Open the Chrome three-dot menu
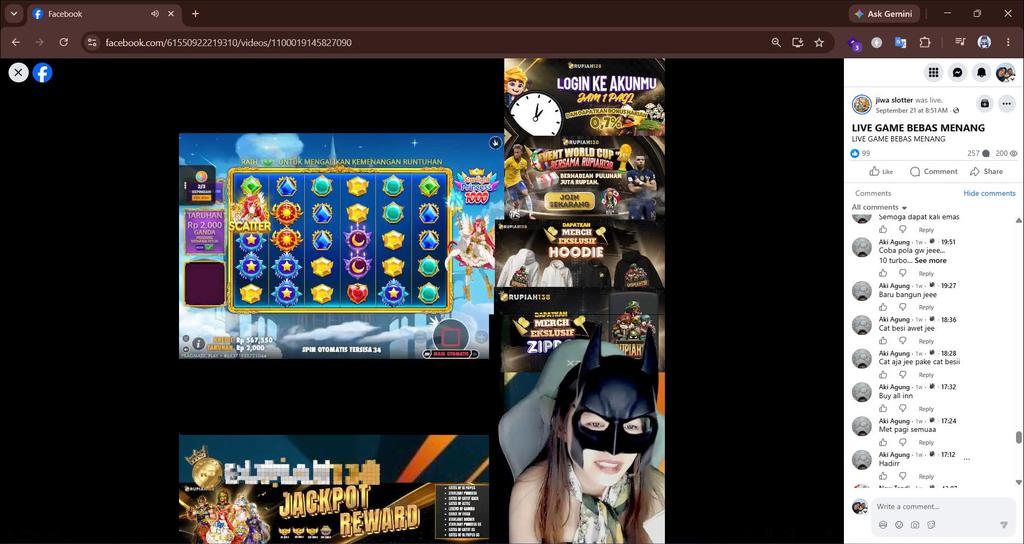Screen dimensions: 1024x544 [1008, 42]
